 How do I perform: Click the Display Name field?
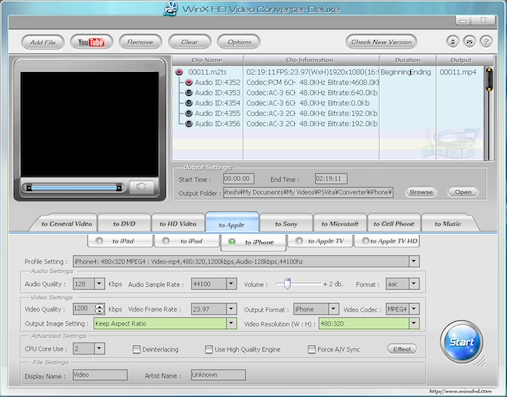point(100,375)
